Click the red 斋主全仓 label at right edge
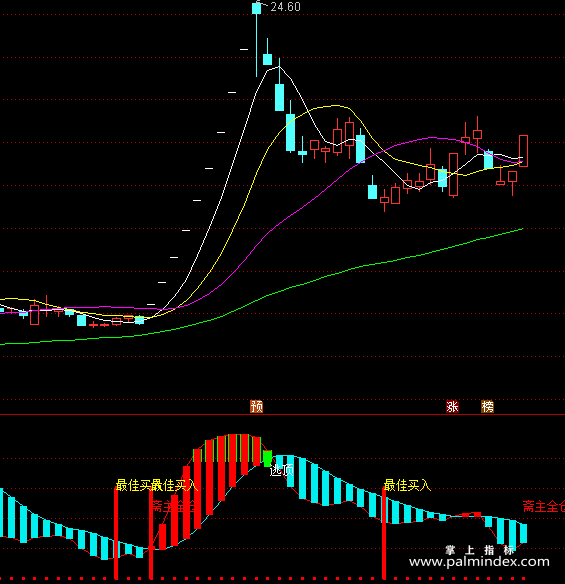Image resolution: width=565 pixels, height=584 pixels. click(x=544, y=507)
